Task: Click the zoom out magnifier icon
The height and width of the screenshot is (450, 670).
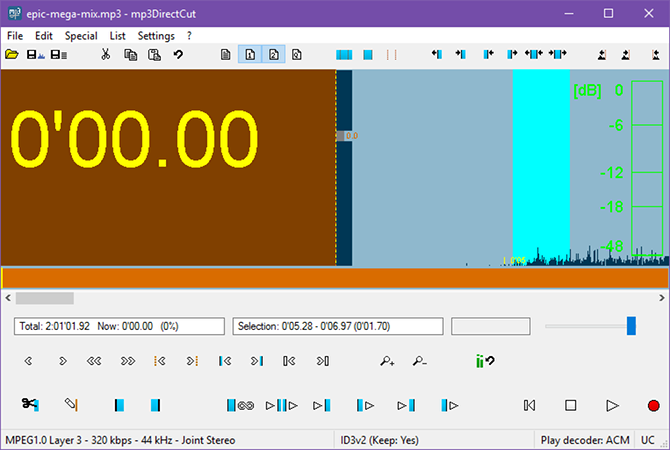Action: tap(418, 361)
